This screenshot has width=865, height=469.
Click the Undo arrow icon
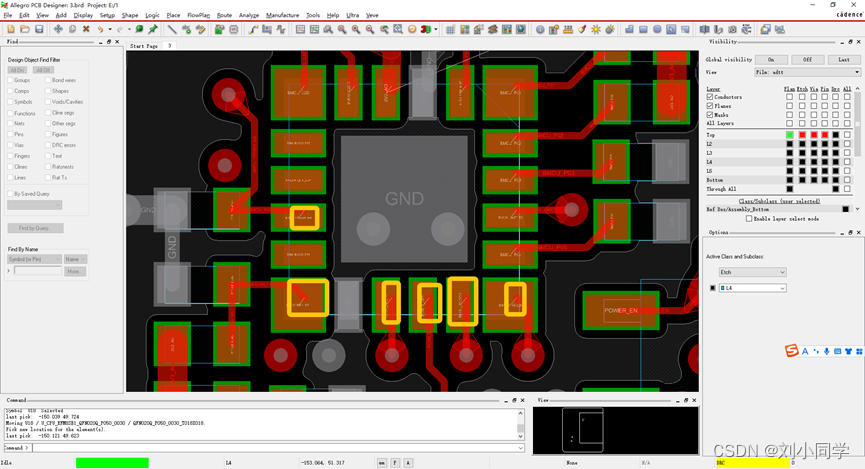[x=101, y=29]
